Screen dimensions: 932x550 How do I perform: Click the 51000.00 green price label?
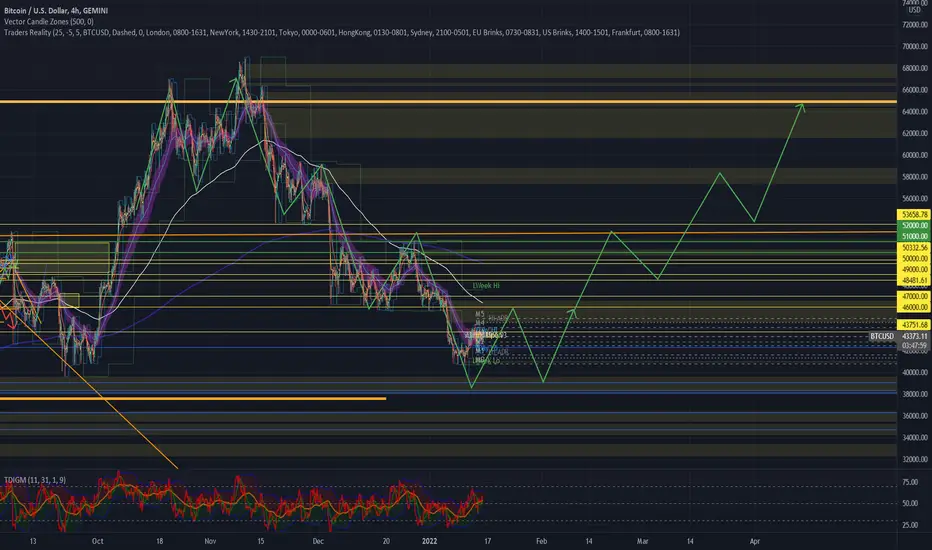pos(914,236)
